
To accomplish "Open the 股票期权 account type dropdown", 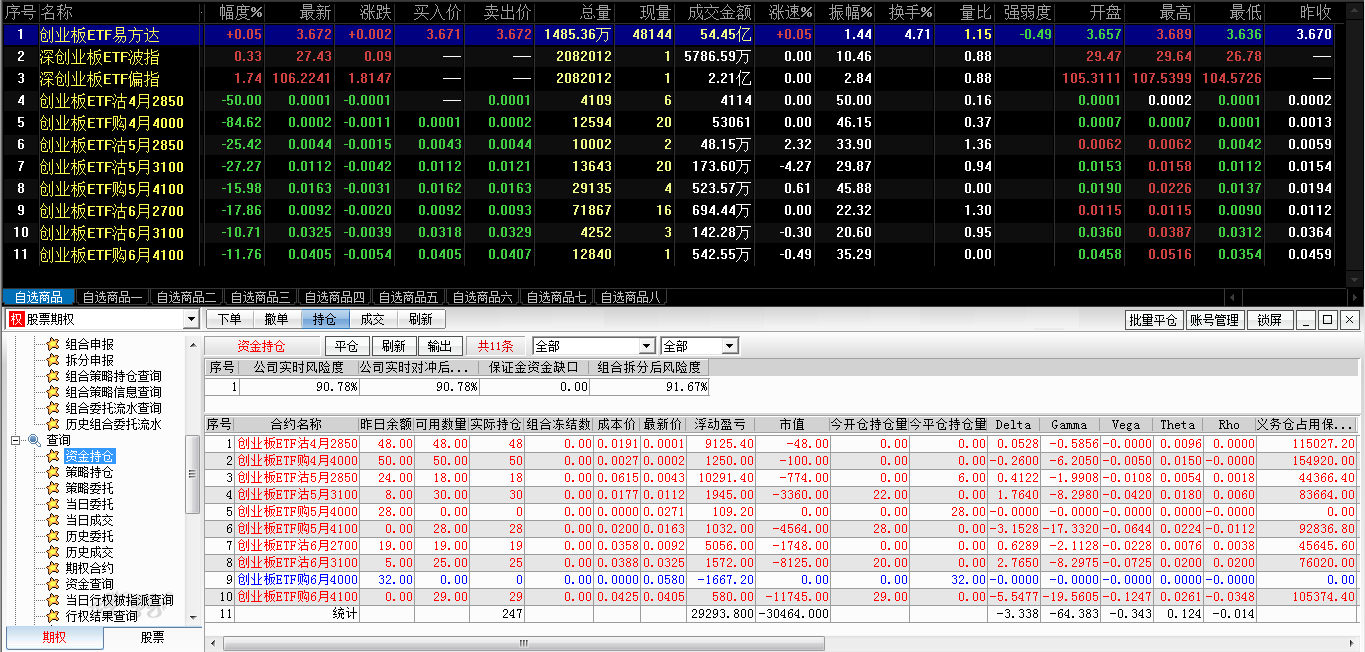I will 191,320.
